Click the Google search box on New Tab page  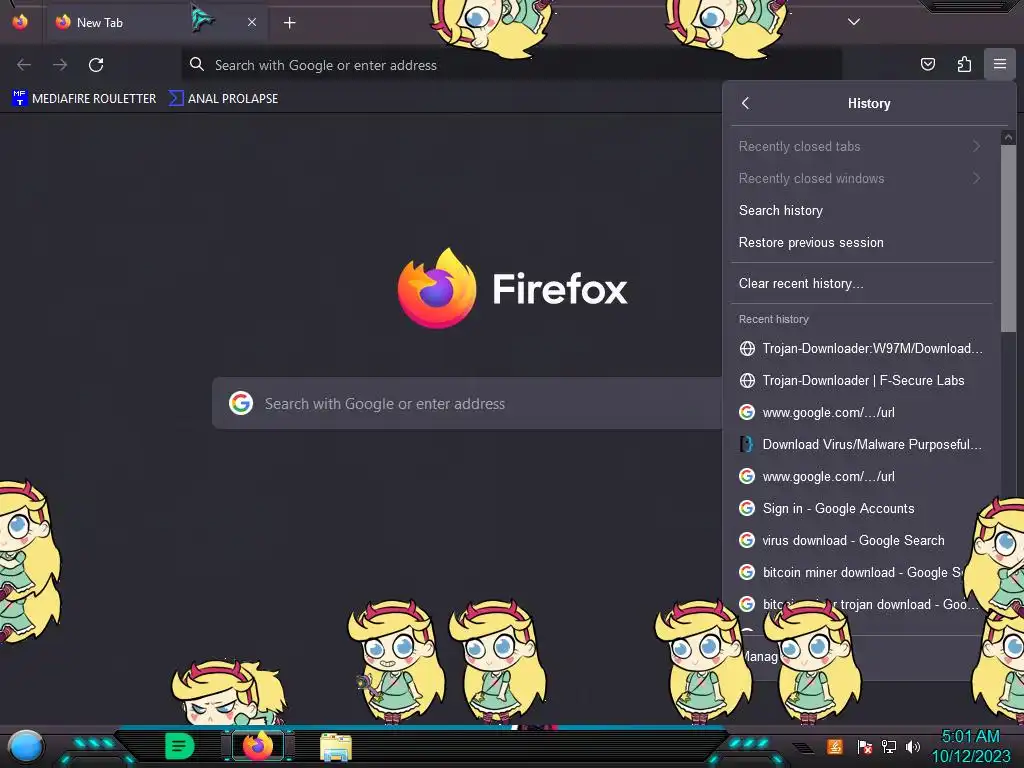467,403
